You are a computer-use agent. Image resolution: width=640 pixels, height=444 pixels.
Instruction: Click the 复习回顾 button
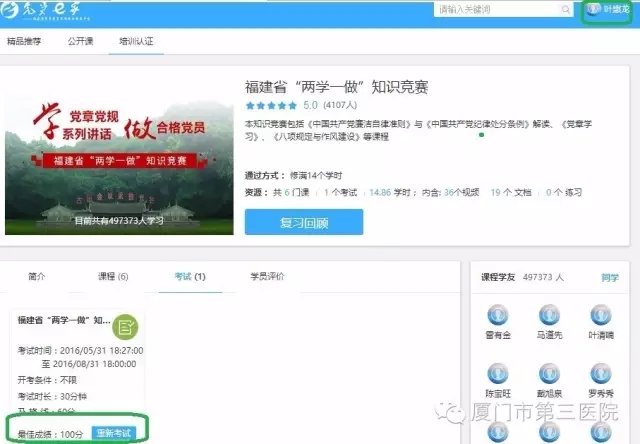(x=304, y=221)
